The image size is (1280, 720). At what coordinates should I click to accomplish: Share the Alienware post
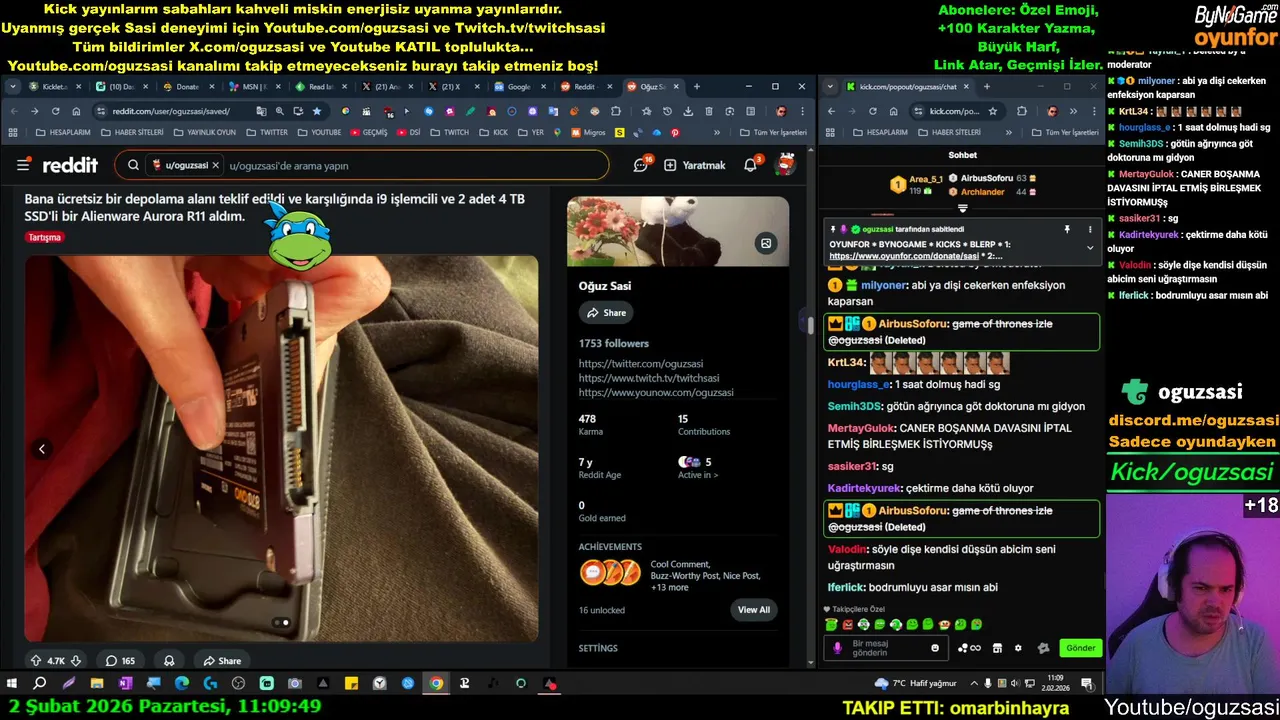[x=222, y=661]
